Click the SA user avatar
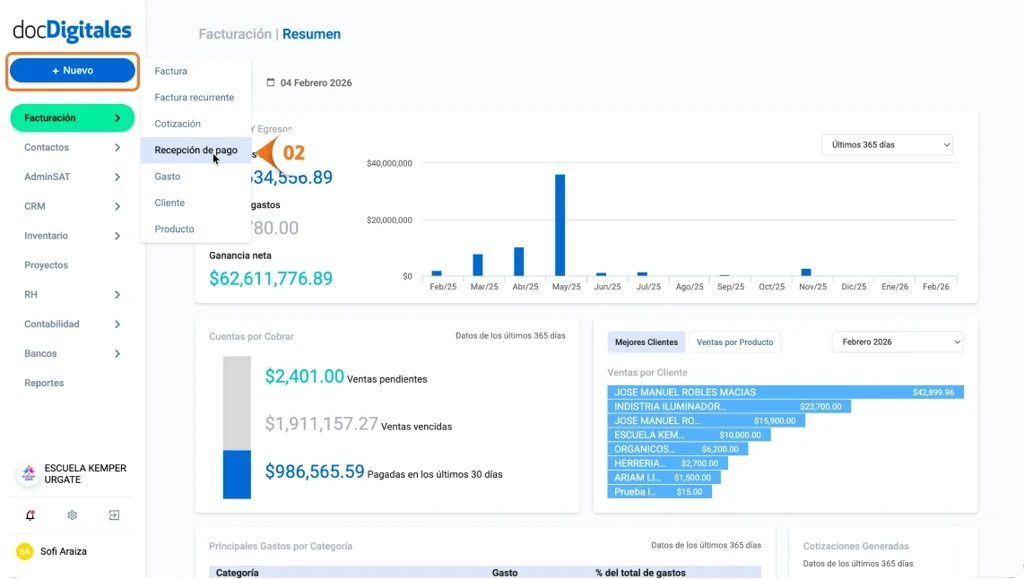This screenshot has width=1024, height=579. coord(24,551)
